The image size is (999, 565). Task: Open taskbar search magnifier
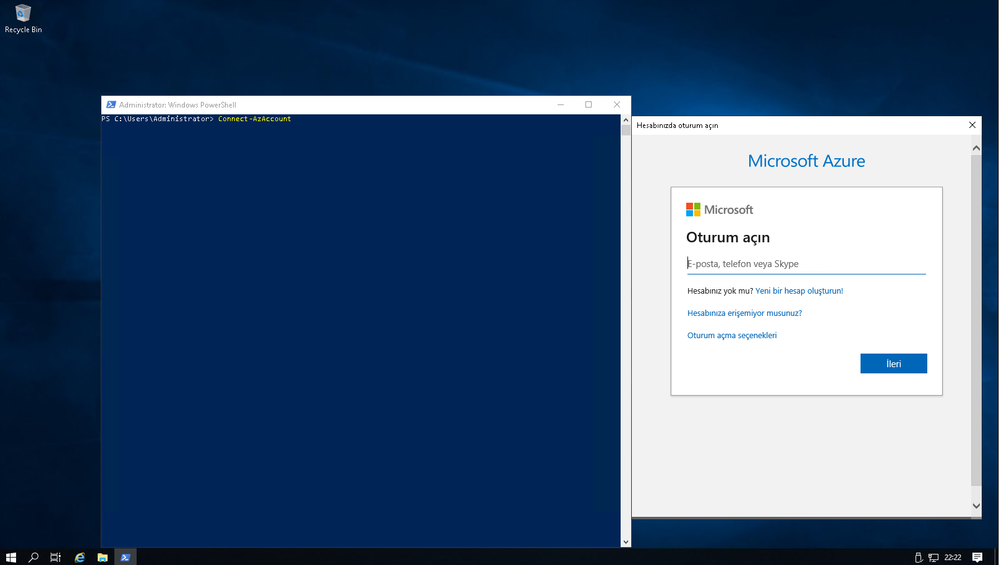coord(33,557)
